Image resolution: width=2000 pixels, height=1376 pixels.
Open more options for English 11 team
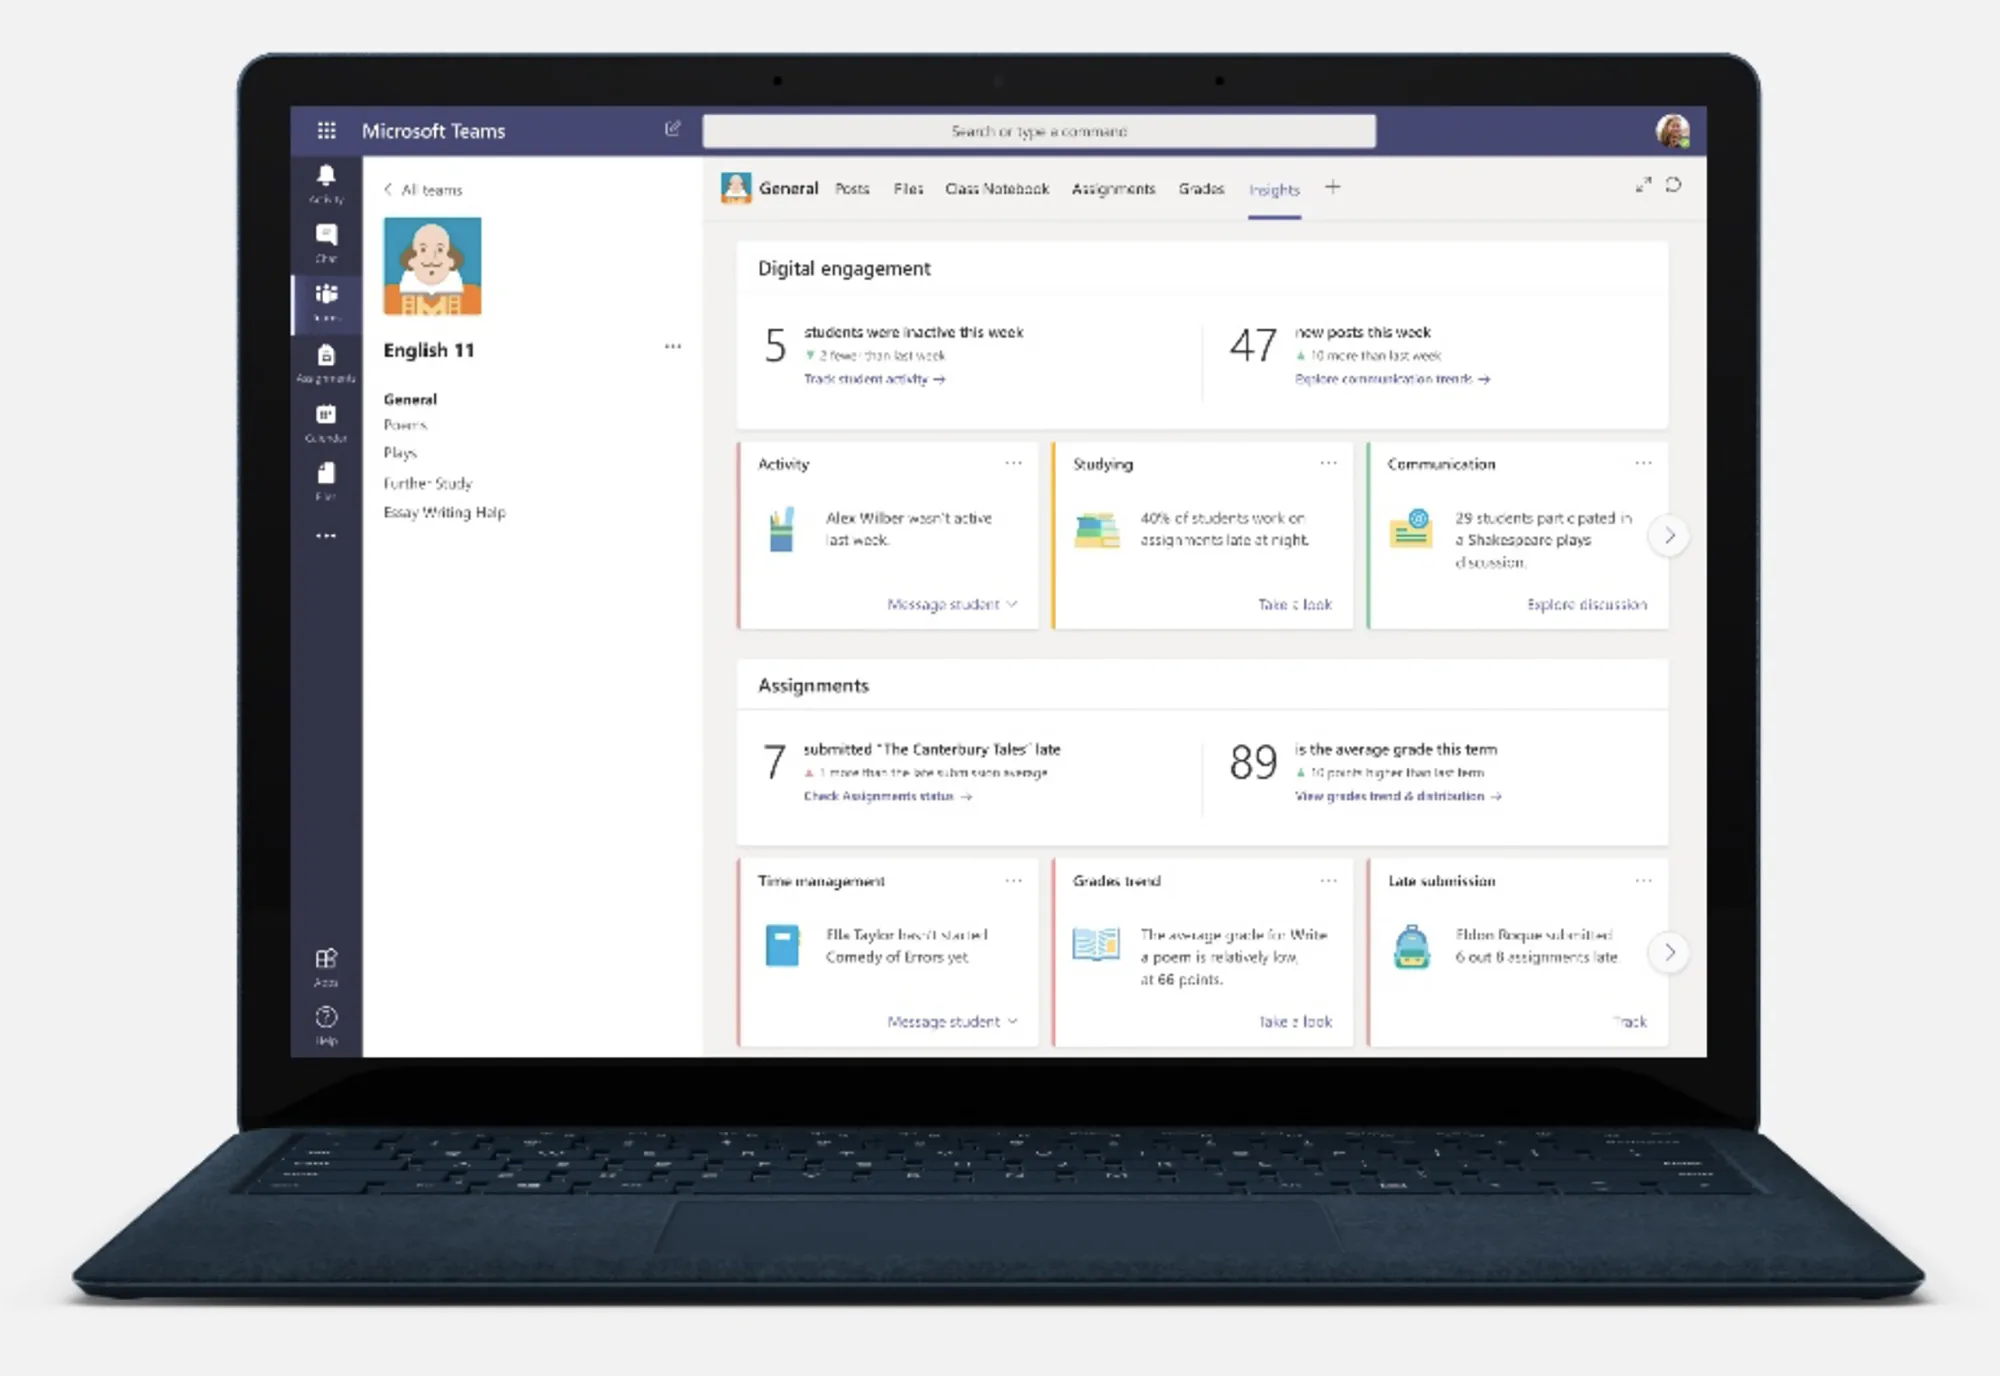click(x=673, y=347)
